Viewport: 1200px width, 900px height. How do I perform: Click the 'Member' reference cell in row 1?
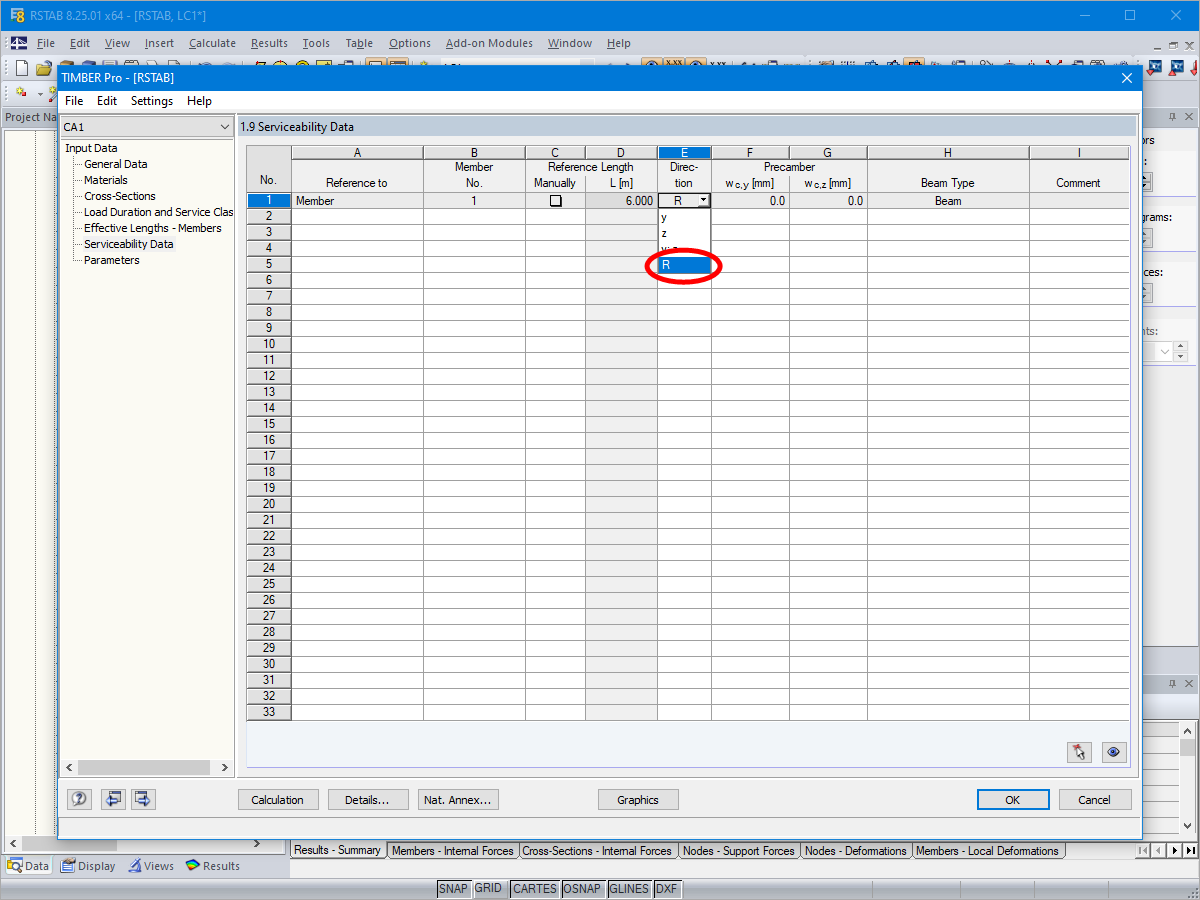coord(357,201)
